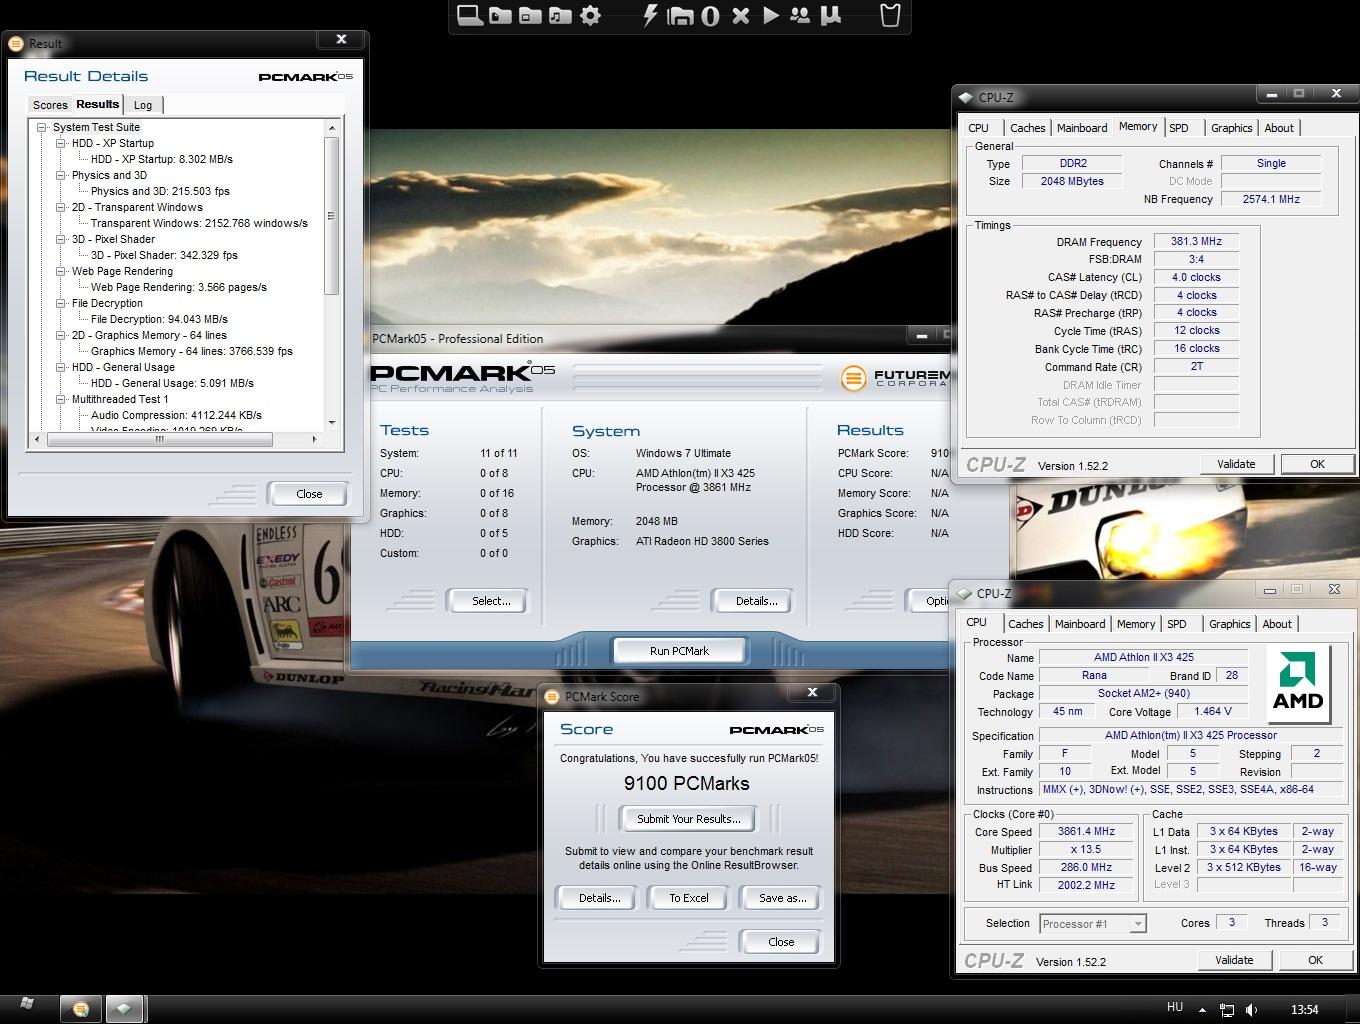The height and width of the screenshot is (1024, 1360).
Task: Click OK in the lower CPU-Z window
Action: tap(1315, 960)
